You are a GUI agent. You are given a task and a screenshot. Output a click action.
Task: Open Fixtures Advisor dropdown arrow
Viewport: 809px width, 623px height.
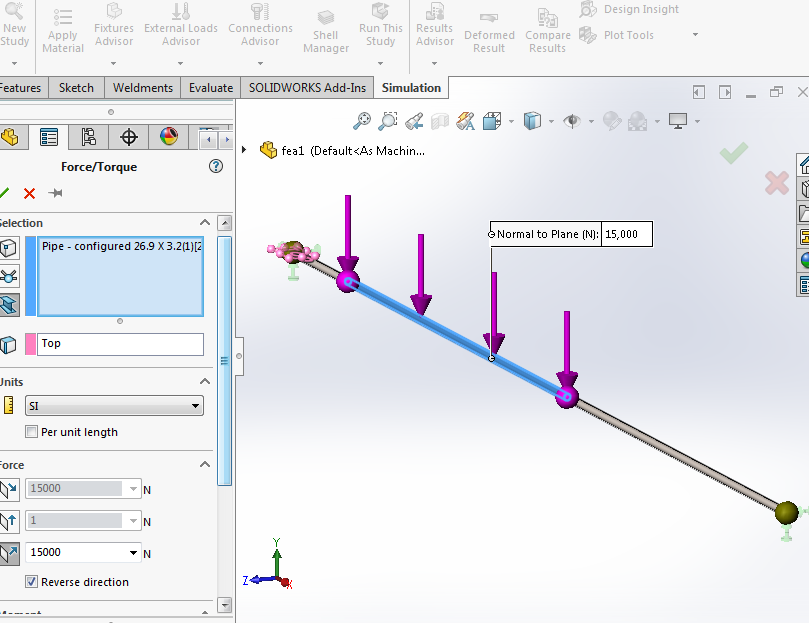114,63
